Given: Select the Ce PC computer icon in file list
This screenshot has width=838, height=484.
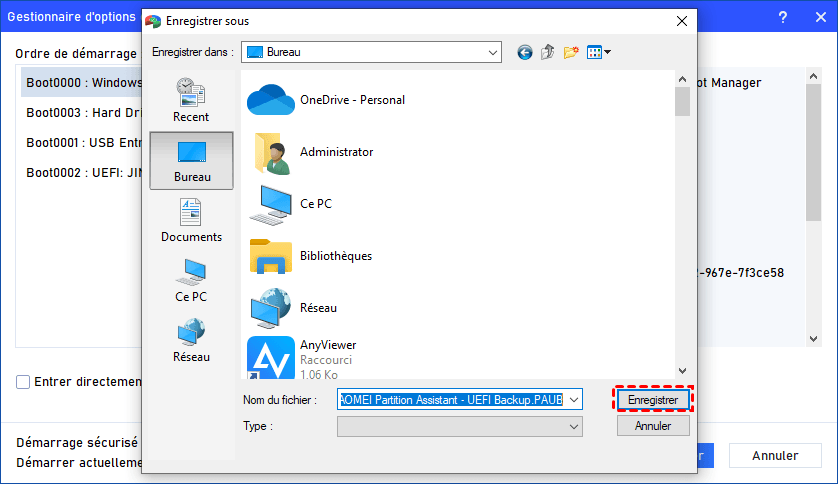Looking at the screenshot, I should [x=271, y=205].
